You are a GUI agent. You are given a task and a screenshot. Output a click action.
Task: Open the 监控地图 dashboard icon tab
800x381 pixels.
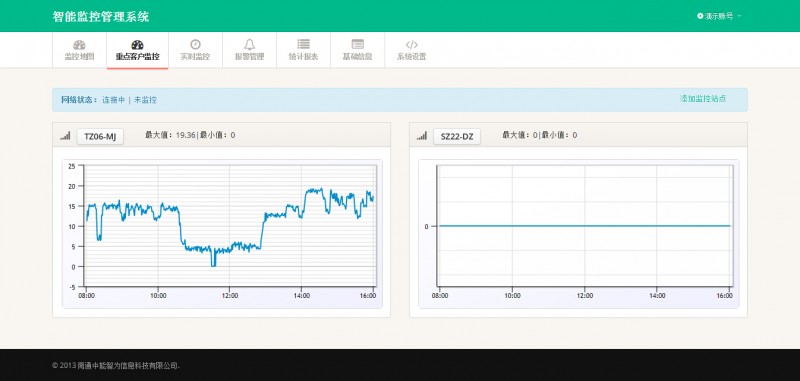coord(79,45)
